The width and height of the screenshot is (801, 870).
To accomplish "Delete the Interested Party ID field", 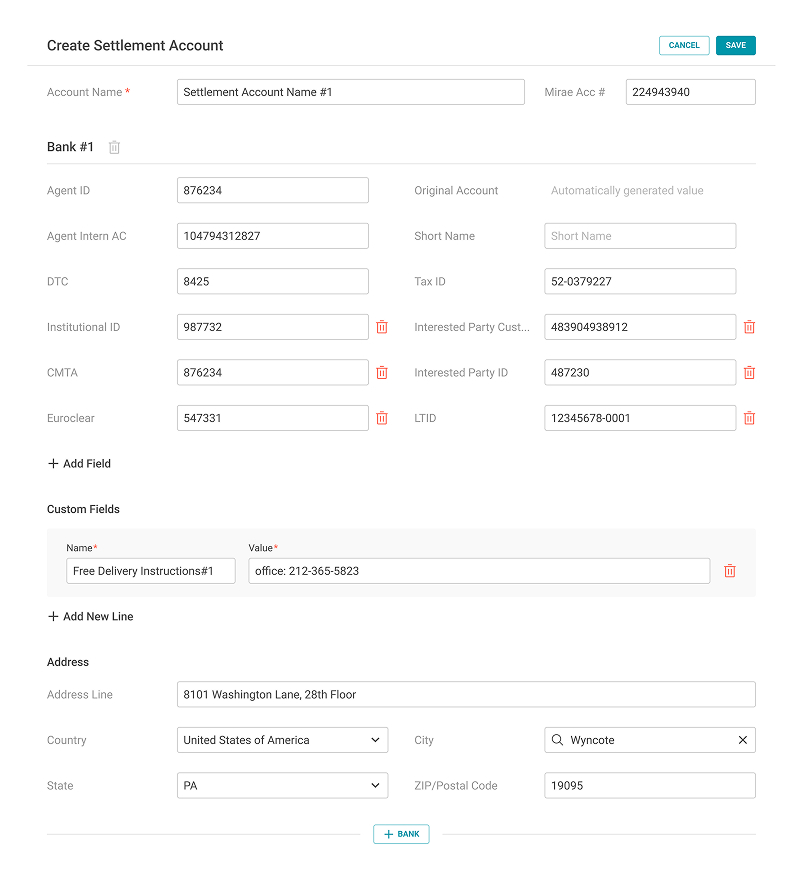I will 749,372.
